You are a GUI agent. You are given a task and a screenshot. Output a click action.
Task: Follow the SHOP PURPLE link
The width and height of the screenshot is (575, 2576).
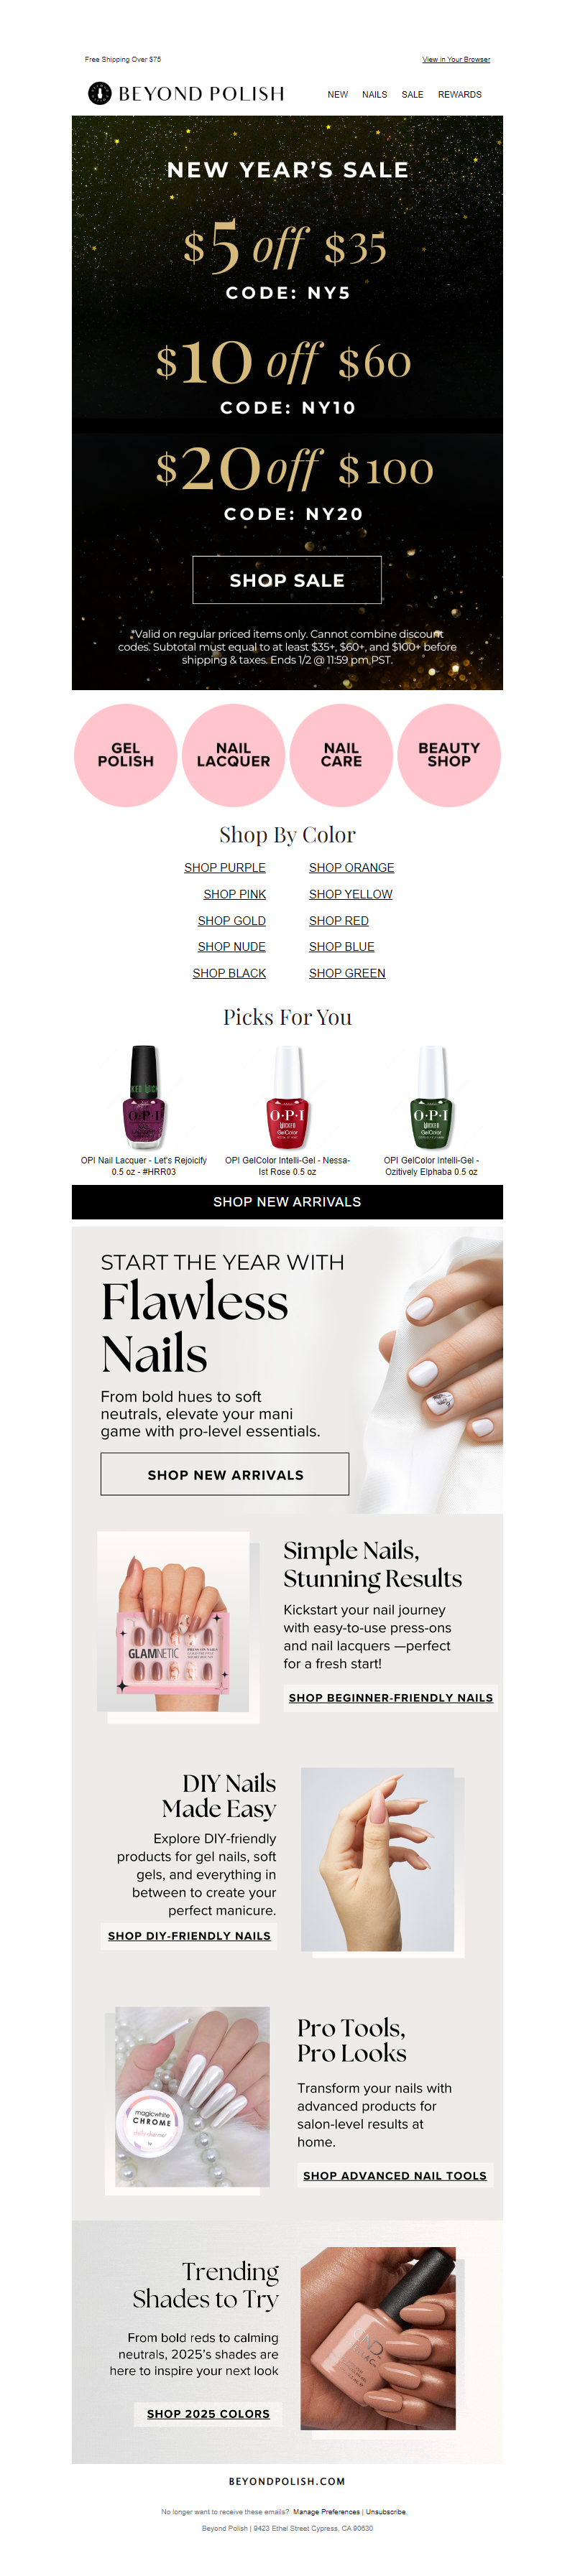[x=225, y=868]
